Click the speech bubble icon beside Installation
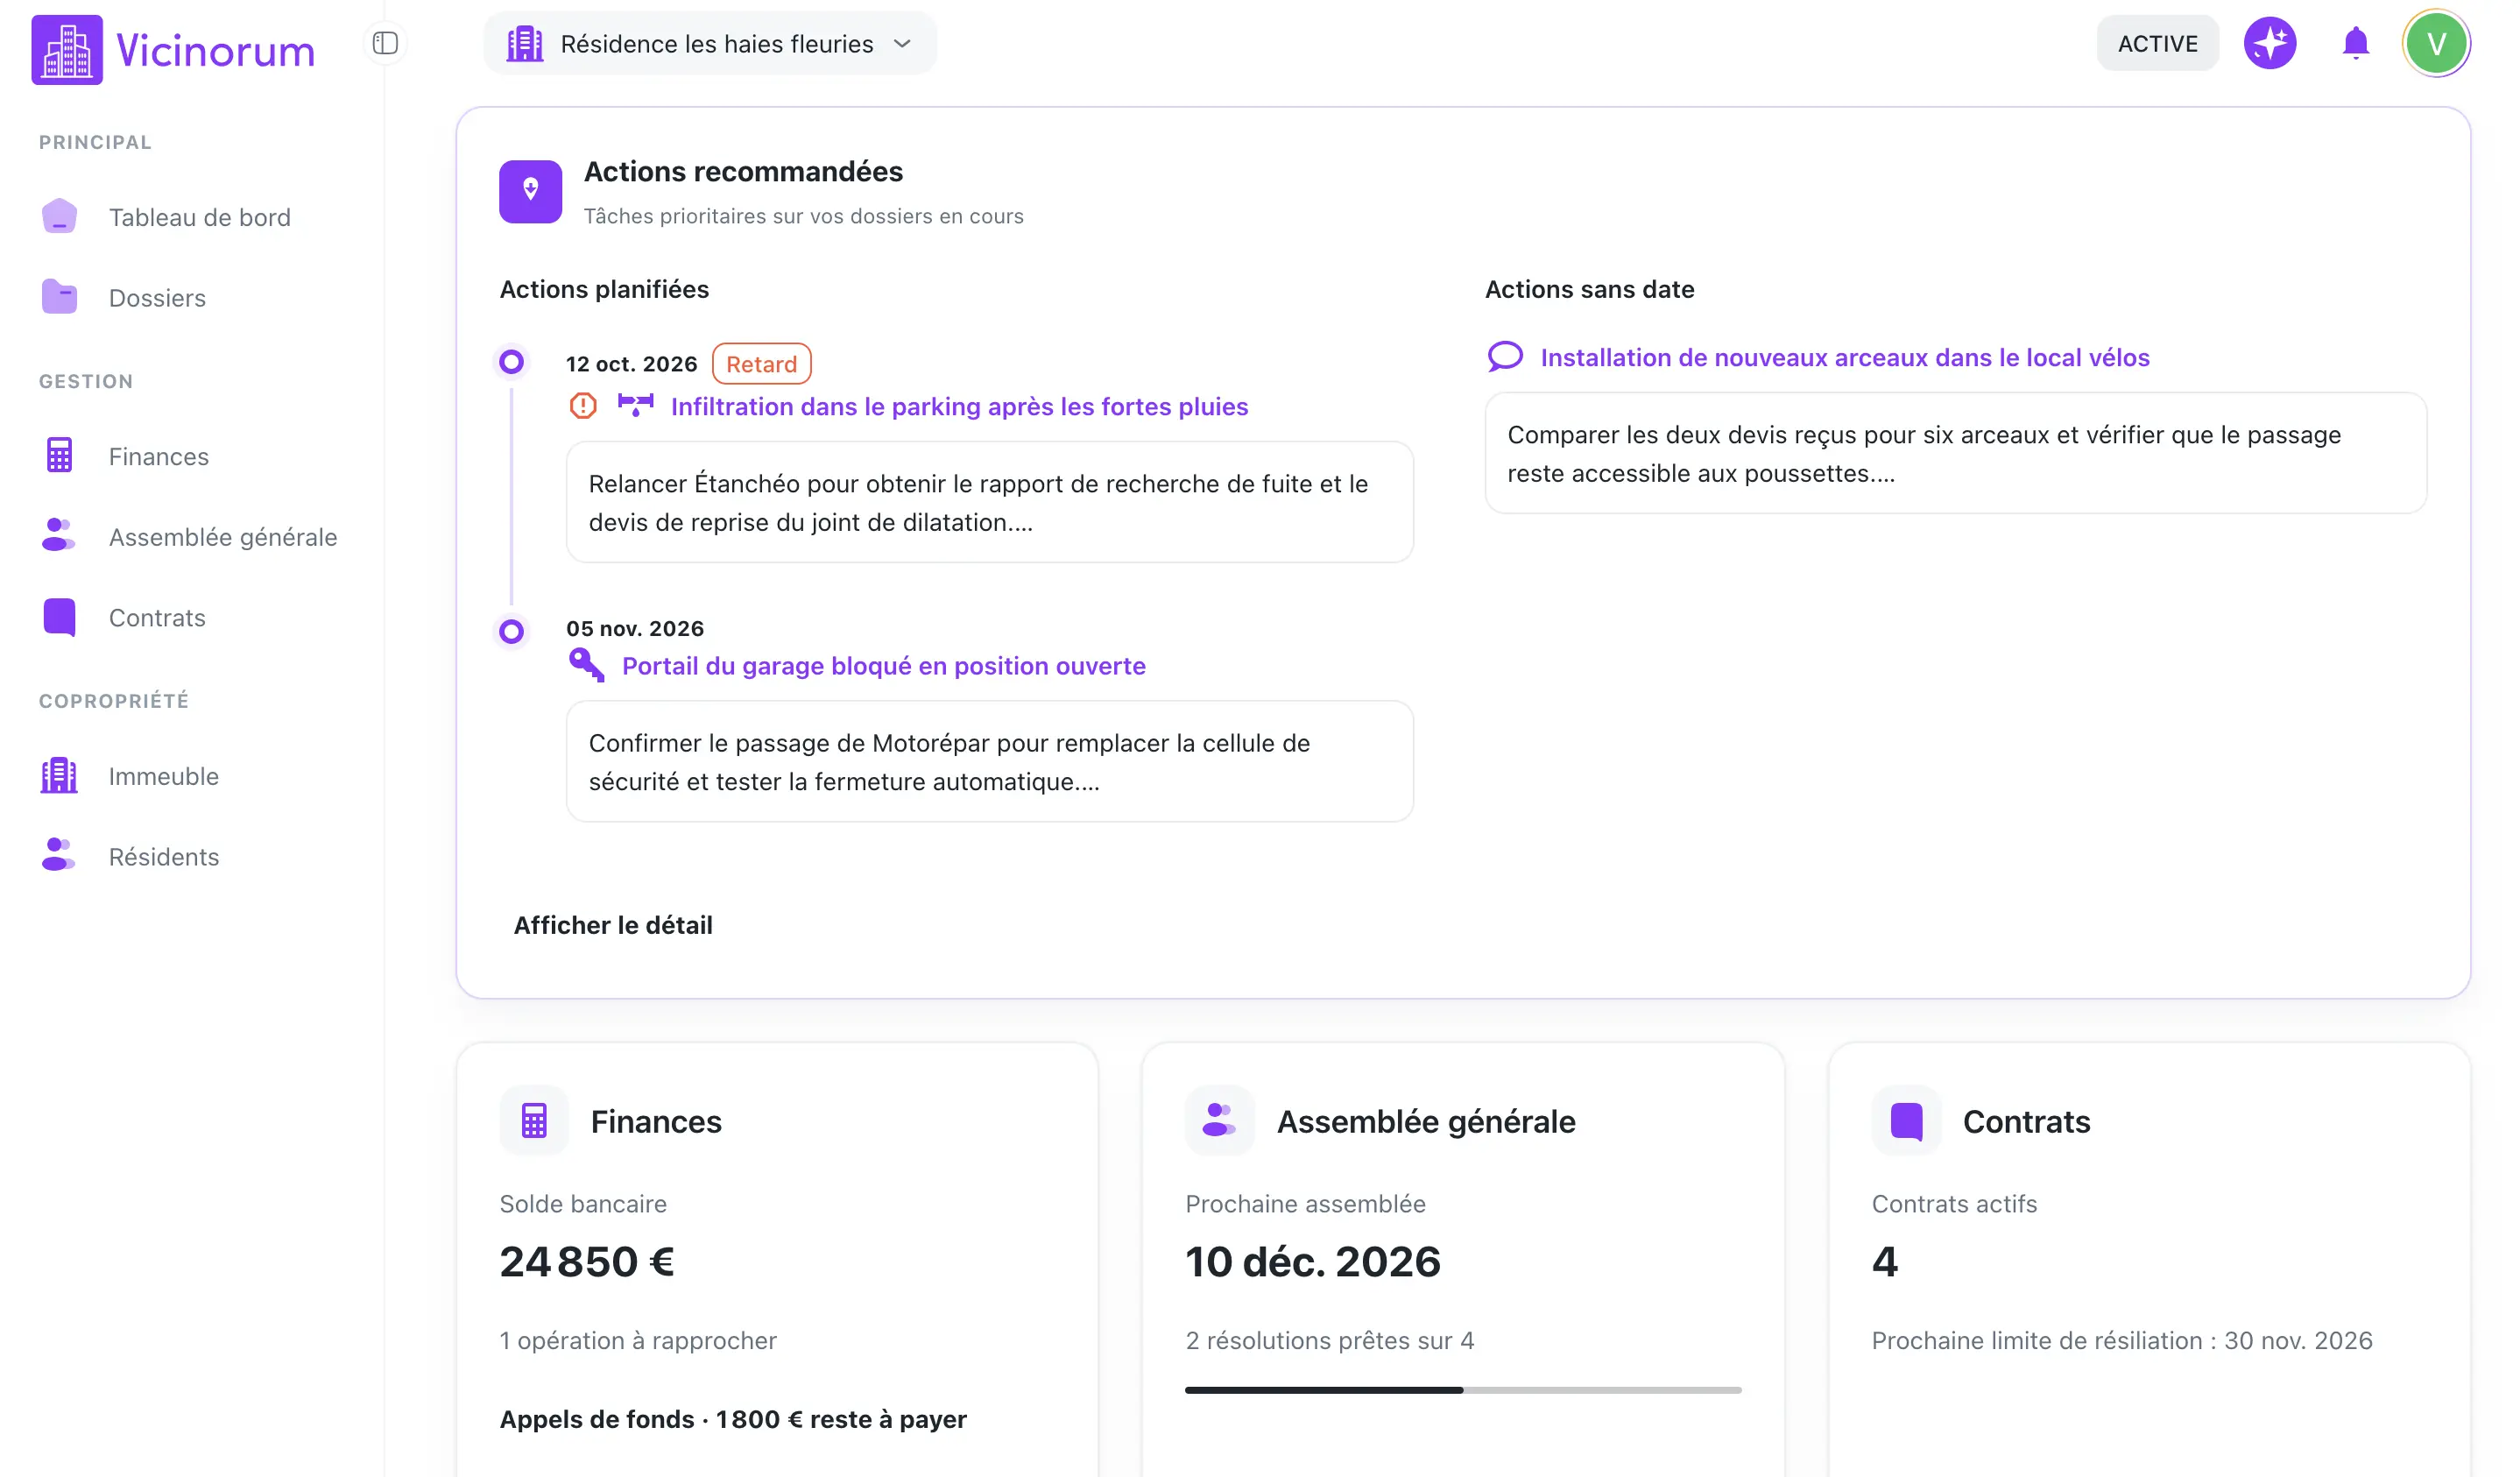The image size is (2520, 1477). point(1505,357)
